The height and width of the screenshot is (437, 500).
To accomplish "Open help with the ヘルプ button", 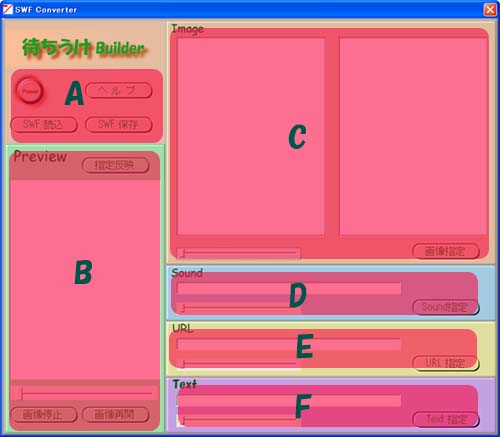I will (119, 90).
